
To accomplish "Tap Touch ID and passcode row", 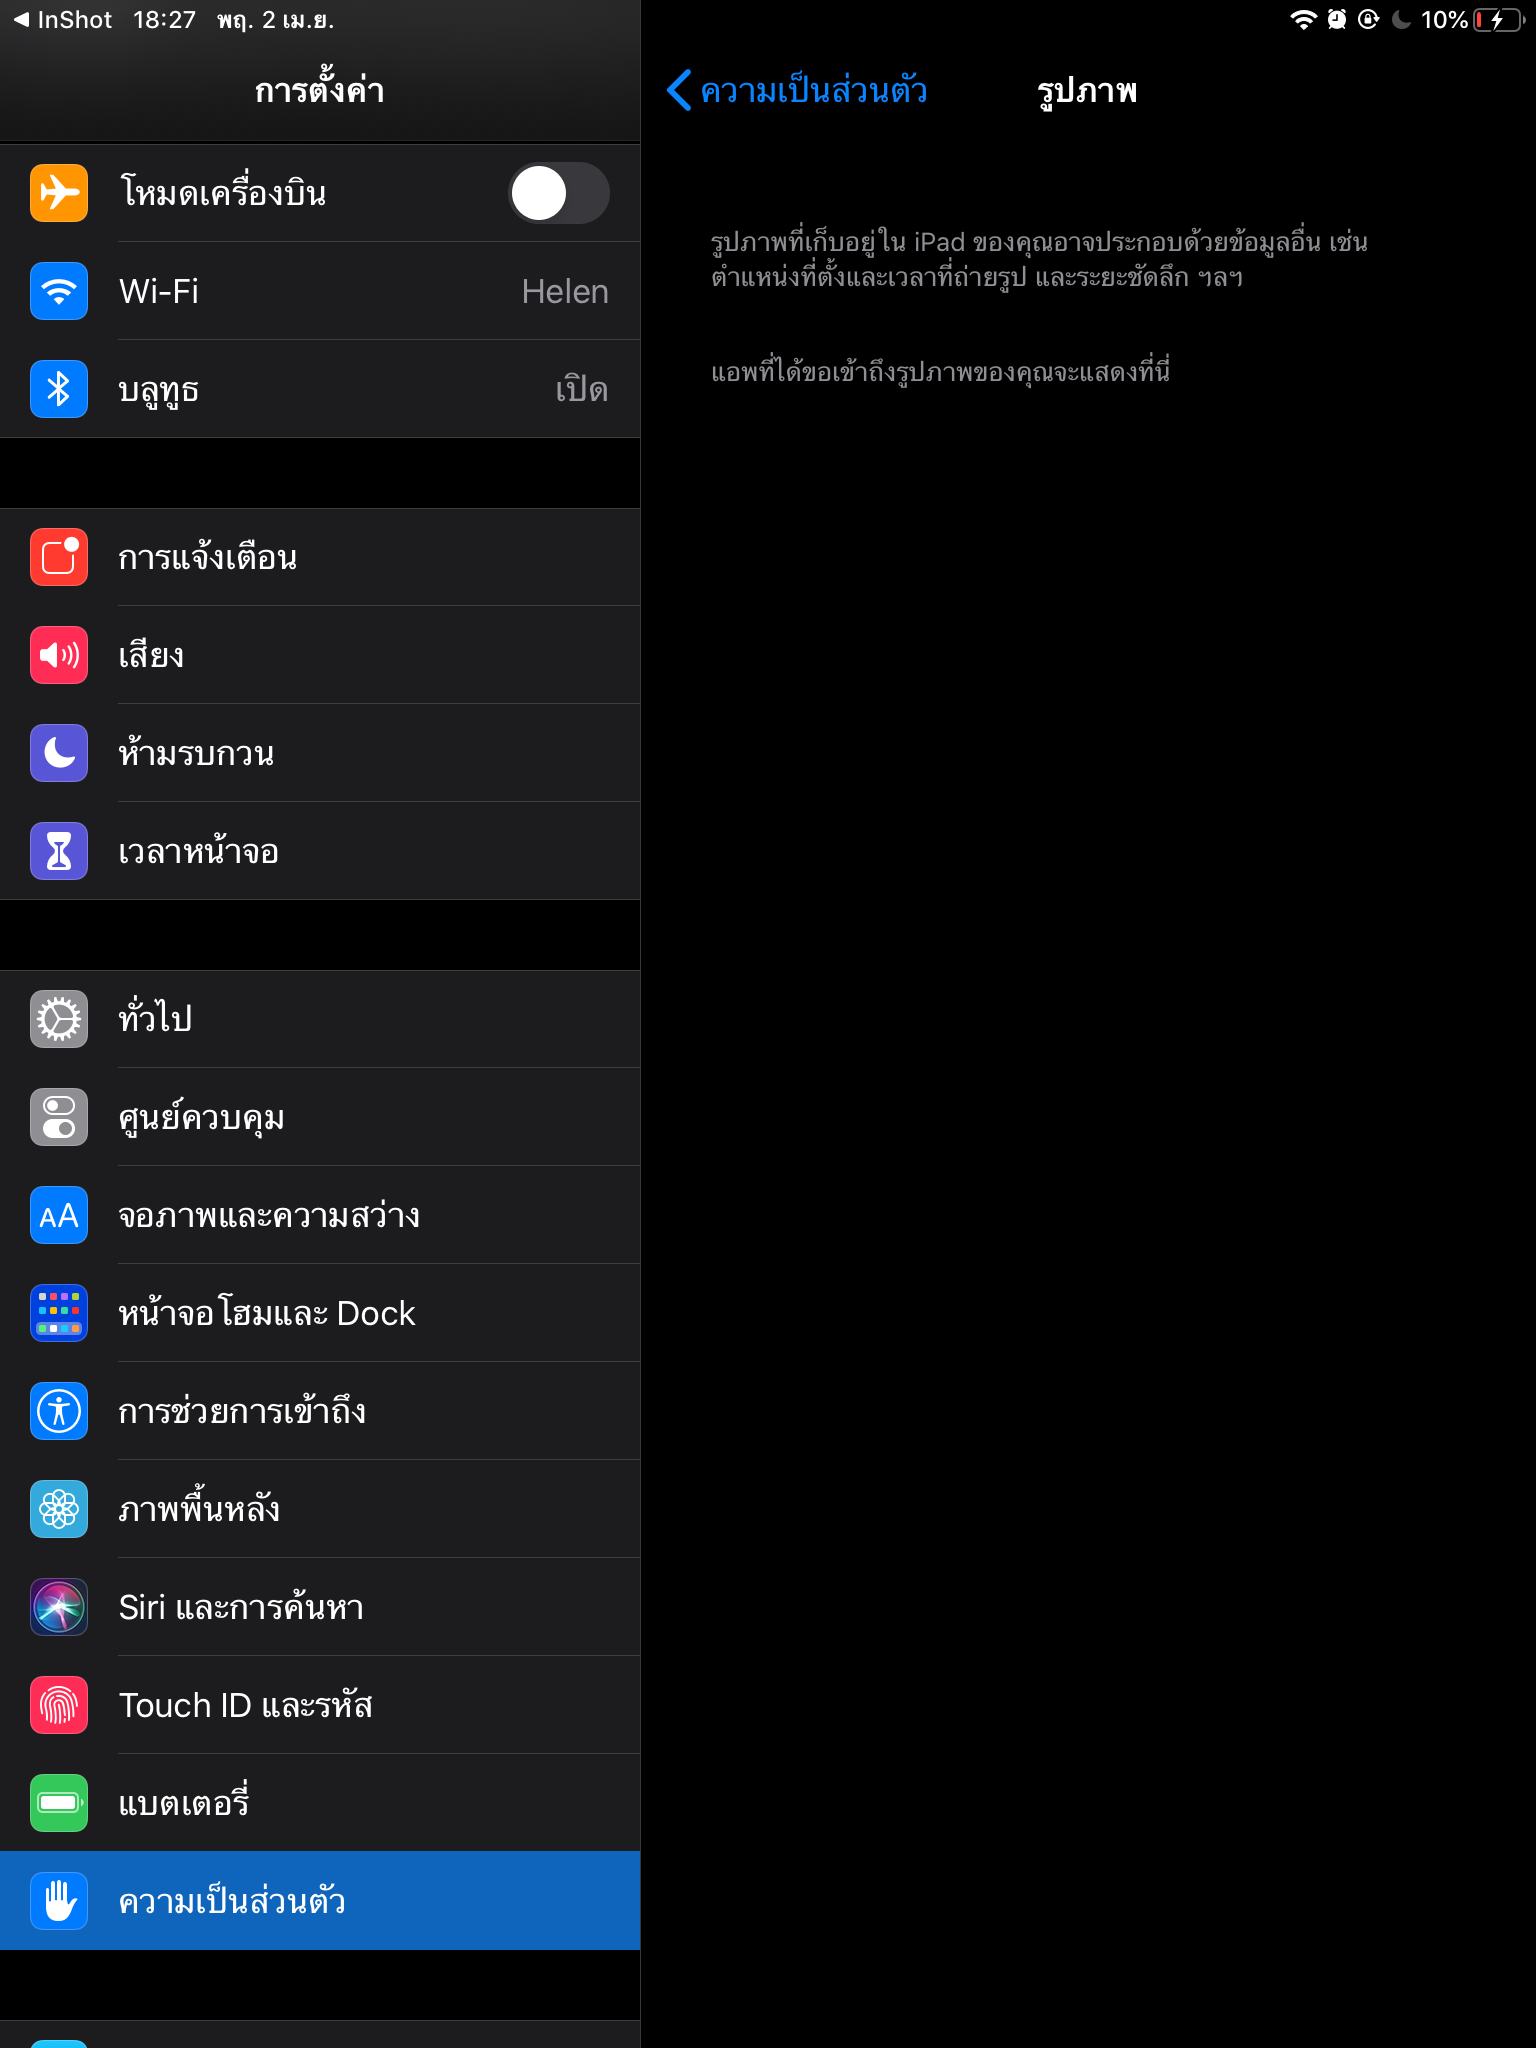I will 320,1705.
